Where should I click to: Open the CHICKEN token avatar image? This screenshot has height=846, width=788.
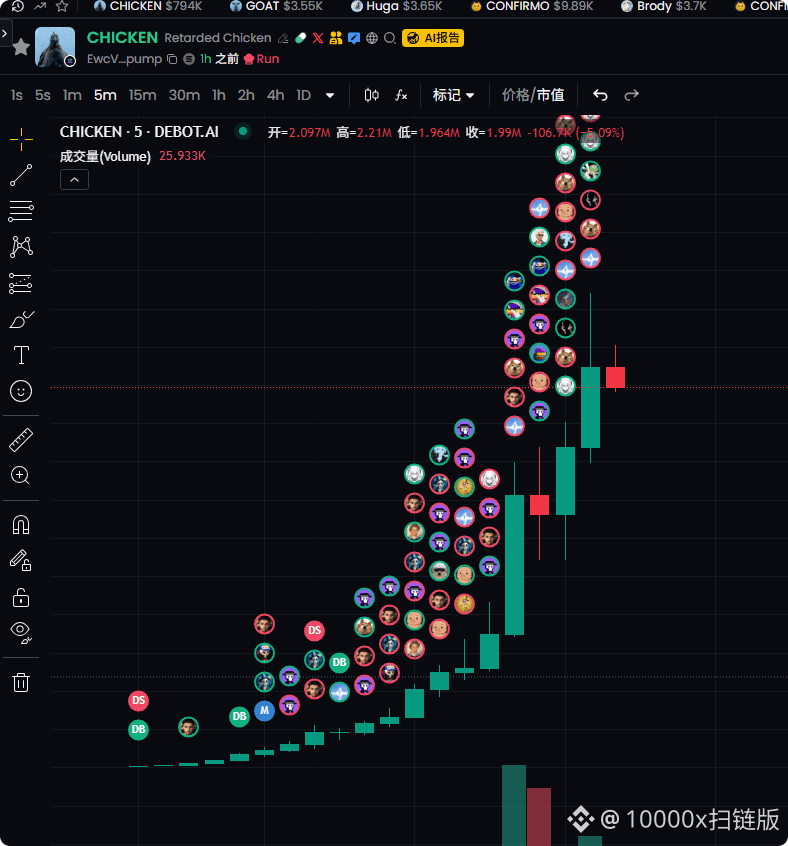pos(55,47)
